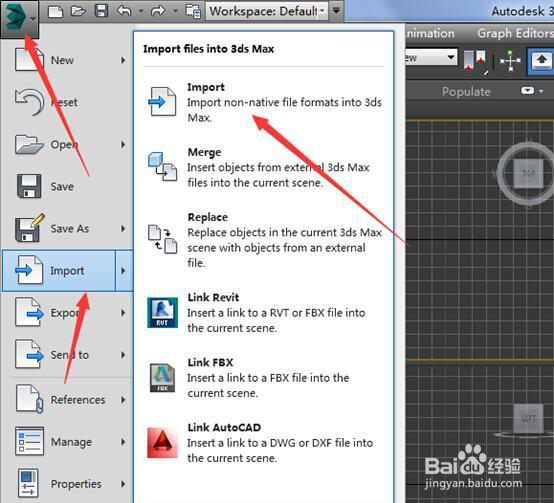Click the Project Folder icon beside Workspace
This screenshot has width=554, height=503.
(193, 11)
